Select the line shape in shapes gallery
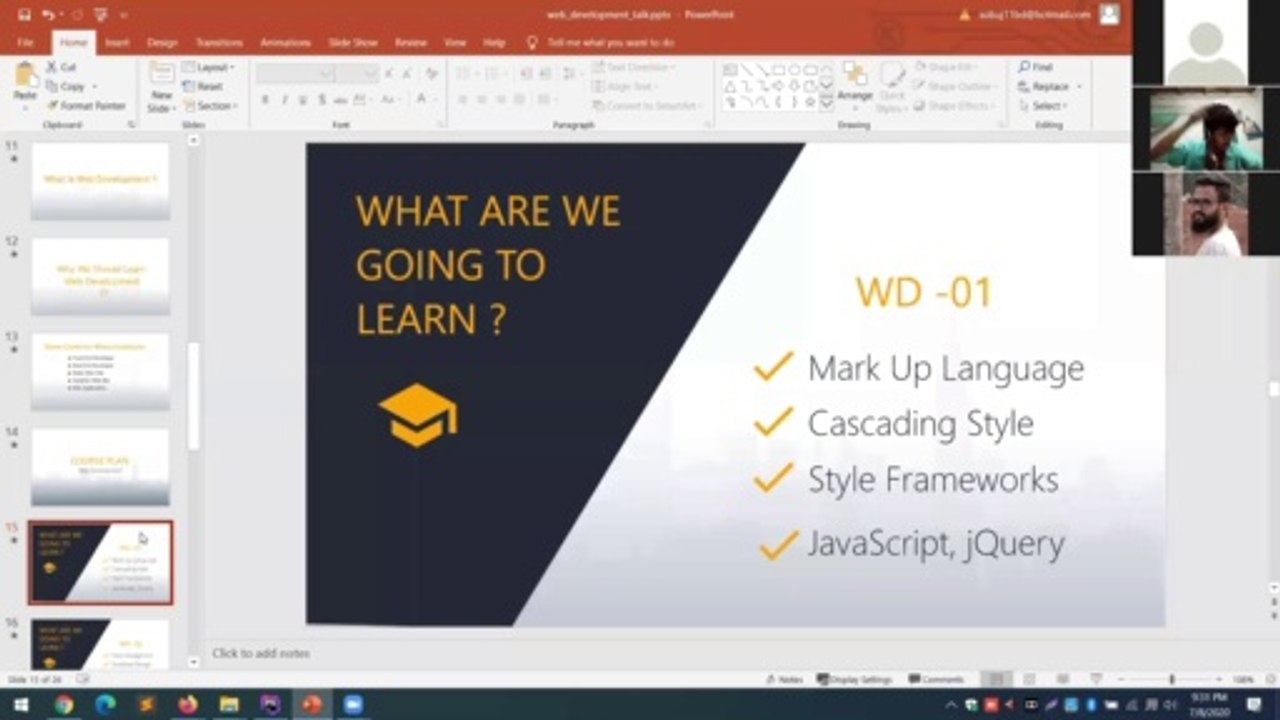The image size is (1280, 720). [746, 70]
